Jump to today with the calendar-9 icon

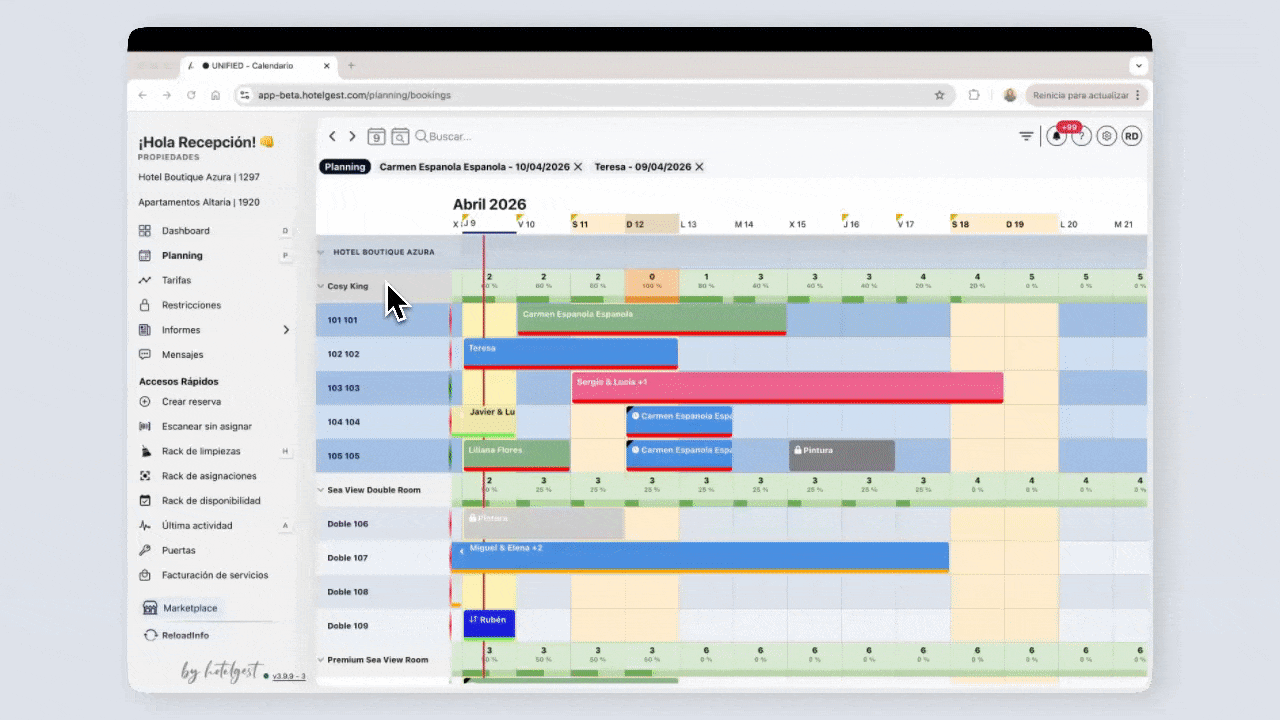[376, 136]
